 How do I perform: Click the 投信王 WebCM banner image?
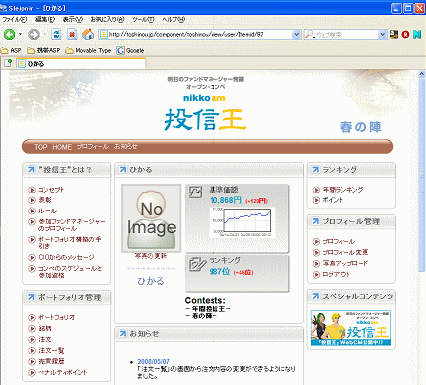(x=351, y=328)
